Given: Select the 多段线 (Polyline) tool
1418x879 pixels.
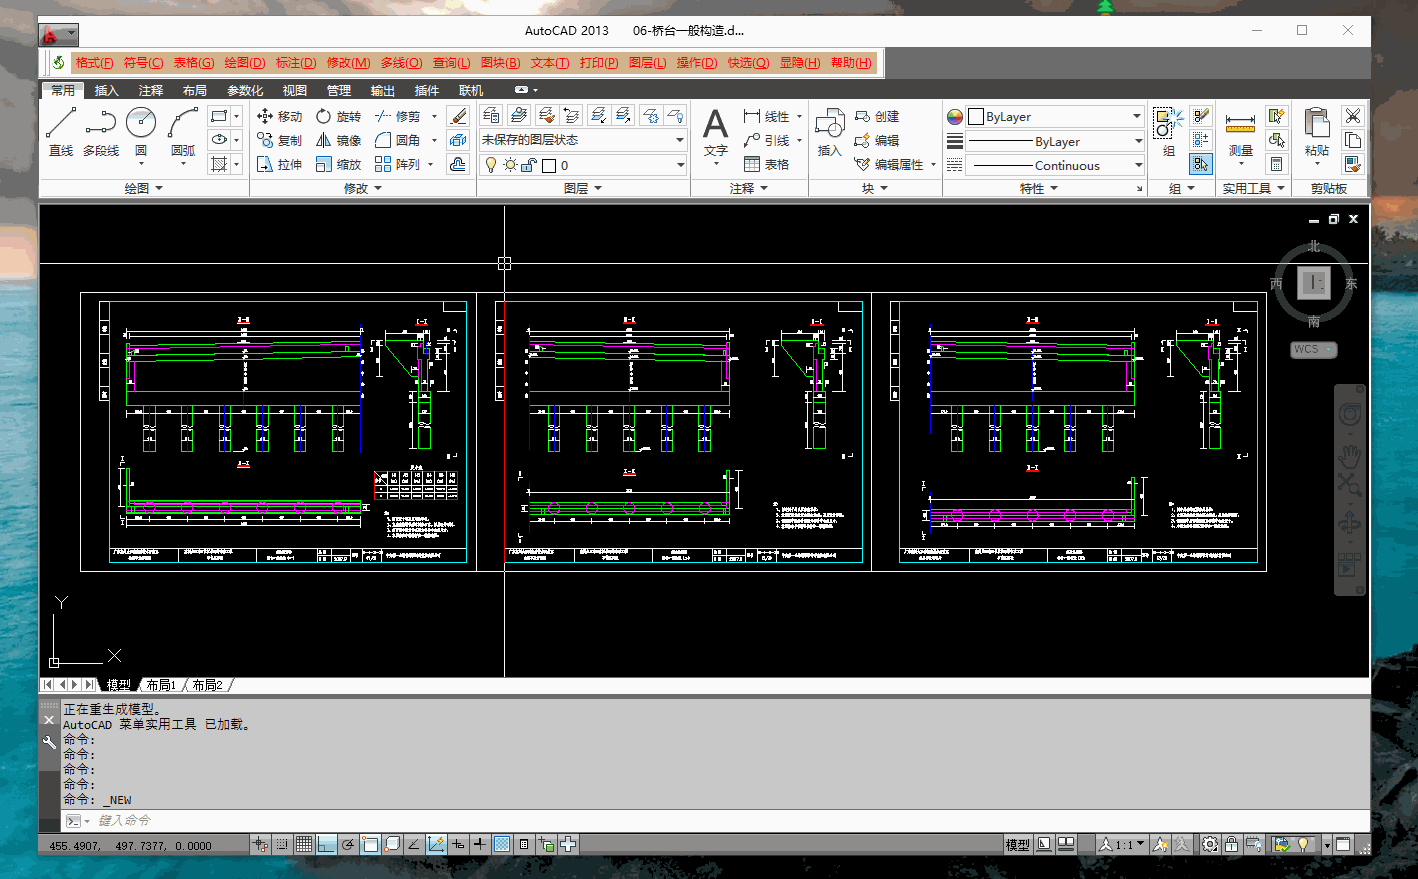Looking at the screenshot, I should click(x=101, y=131).
